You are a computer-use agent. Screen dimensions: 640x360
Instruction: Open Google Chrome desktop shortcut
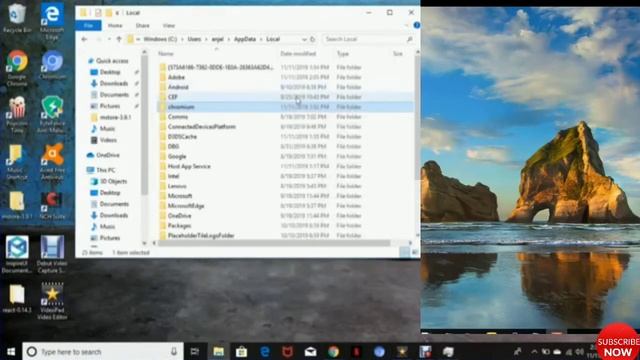17,67
